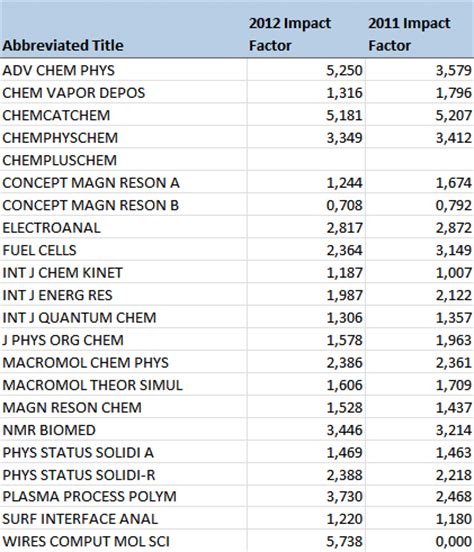
Task: Select the 2,817 value for ELECTROANAL
Action: 344,228
